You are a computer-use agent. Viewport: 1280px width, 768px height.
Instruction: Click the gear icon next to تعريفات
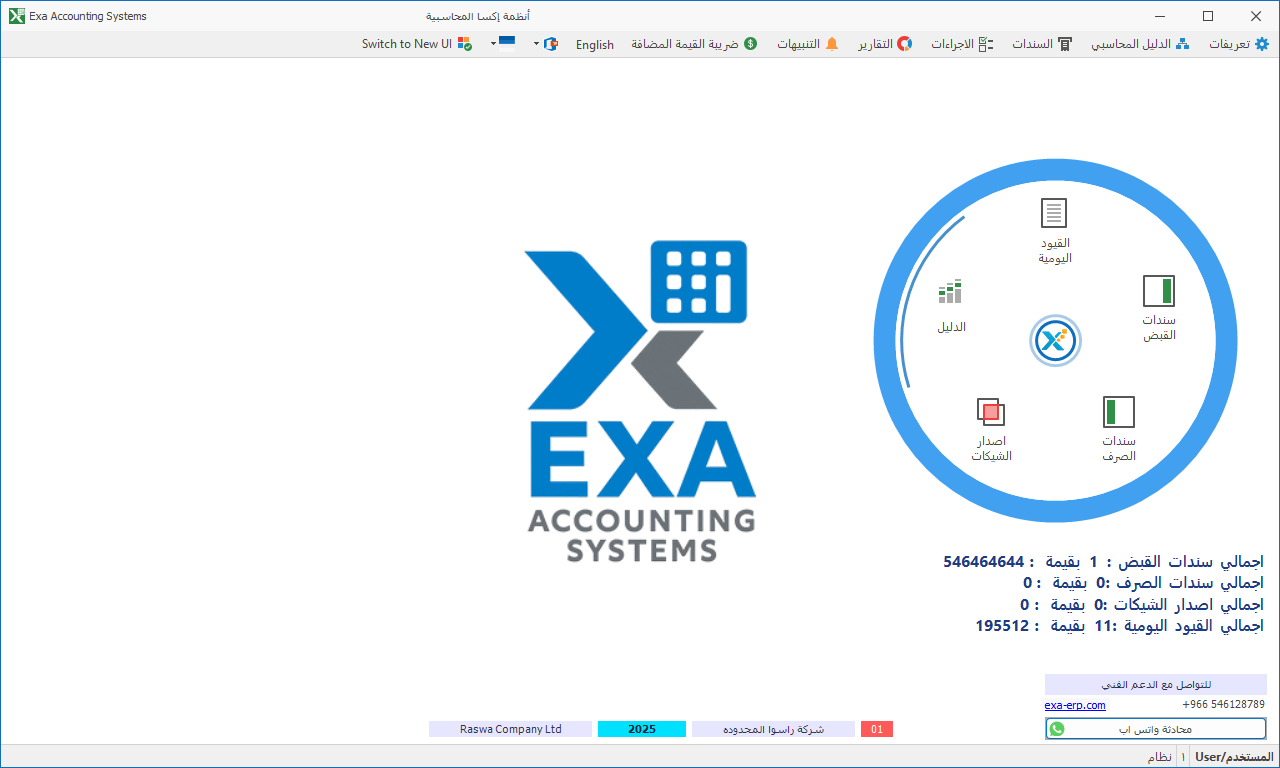click(1262, 44)
